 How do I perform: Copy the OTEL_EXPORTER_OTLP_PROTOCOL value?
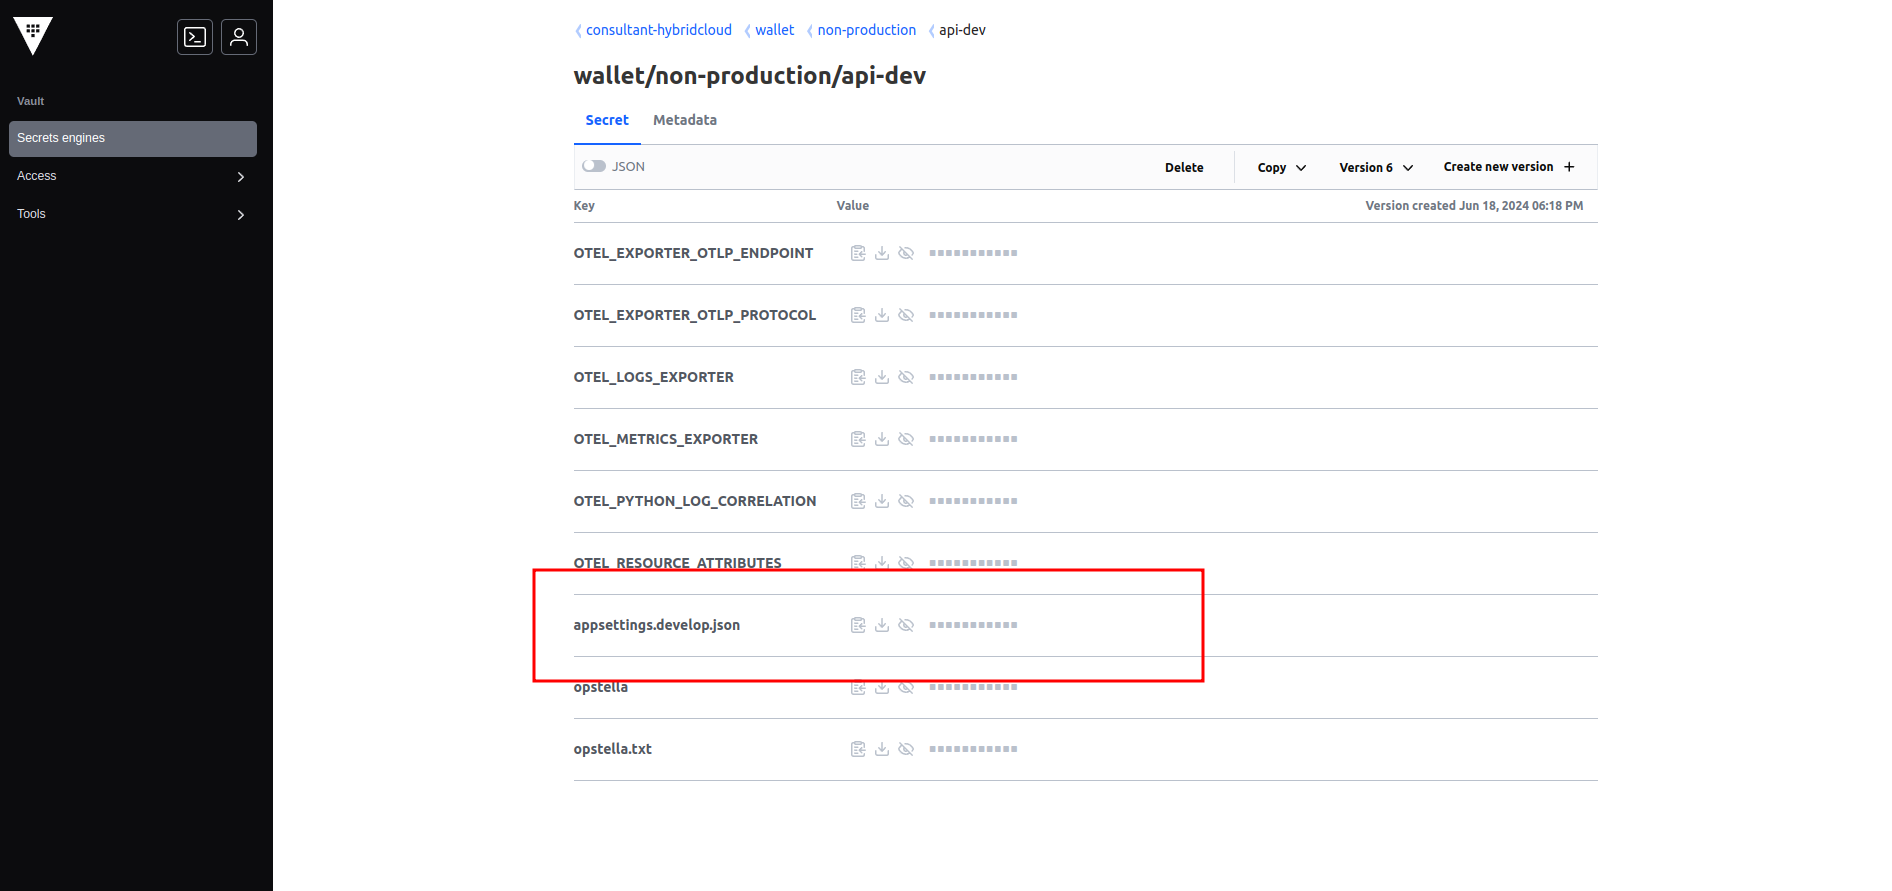858,315
